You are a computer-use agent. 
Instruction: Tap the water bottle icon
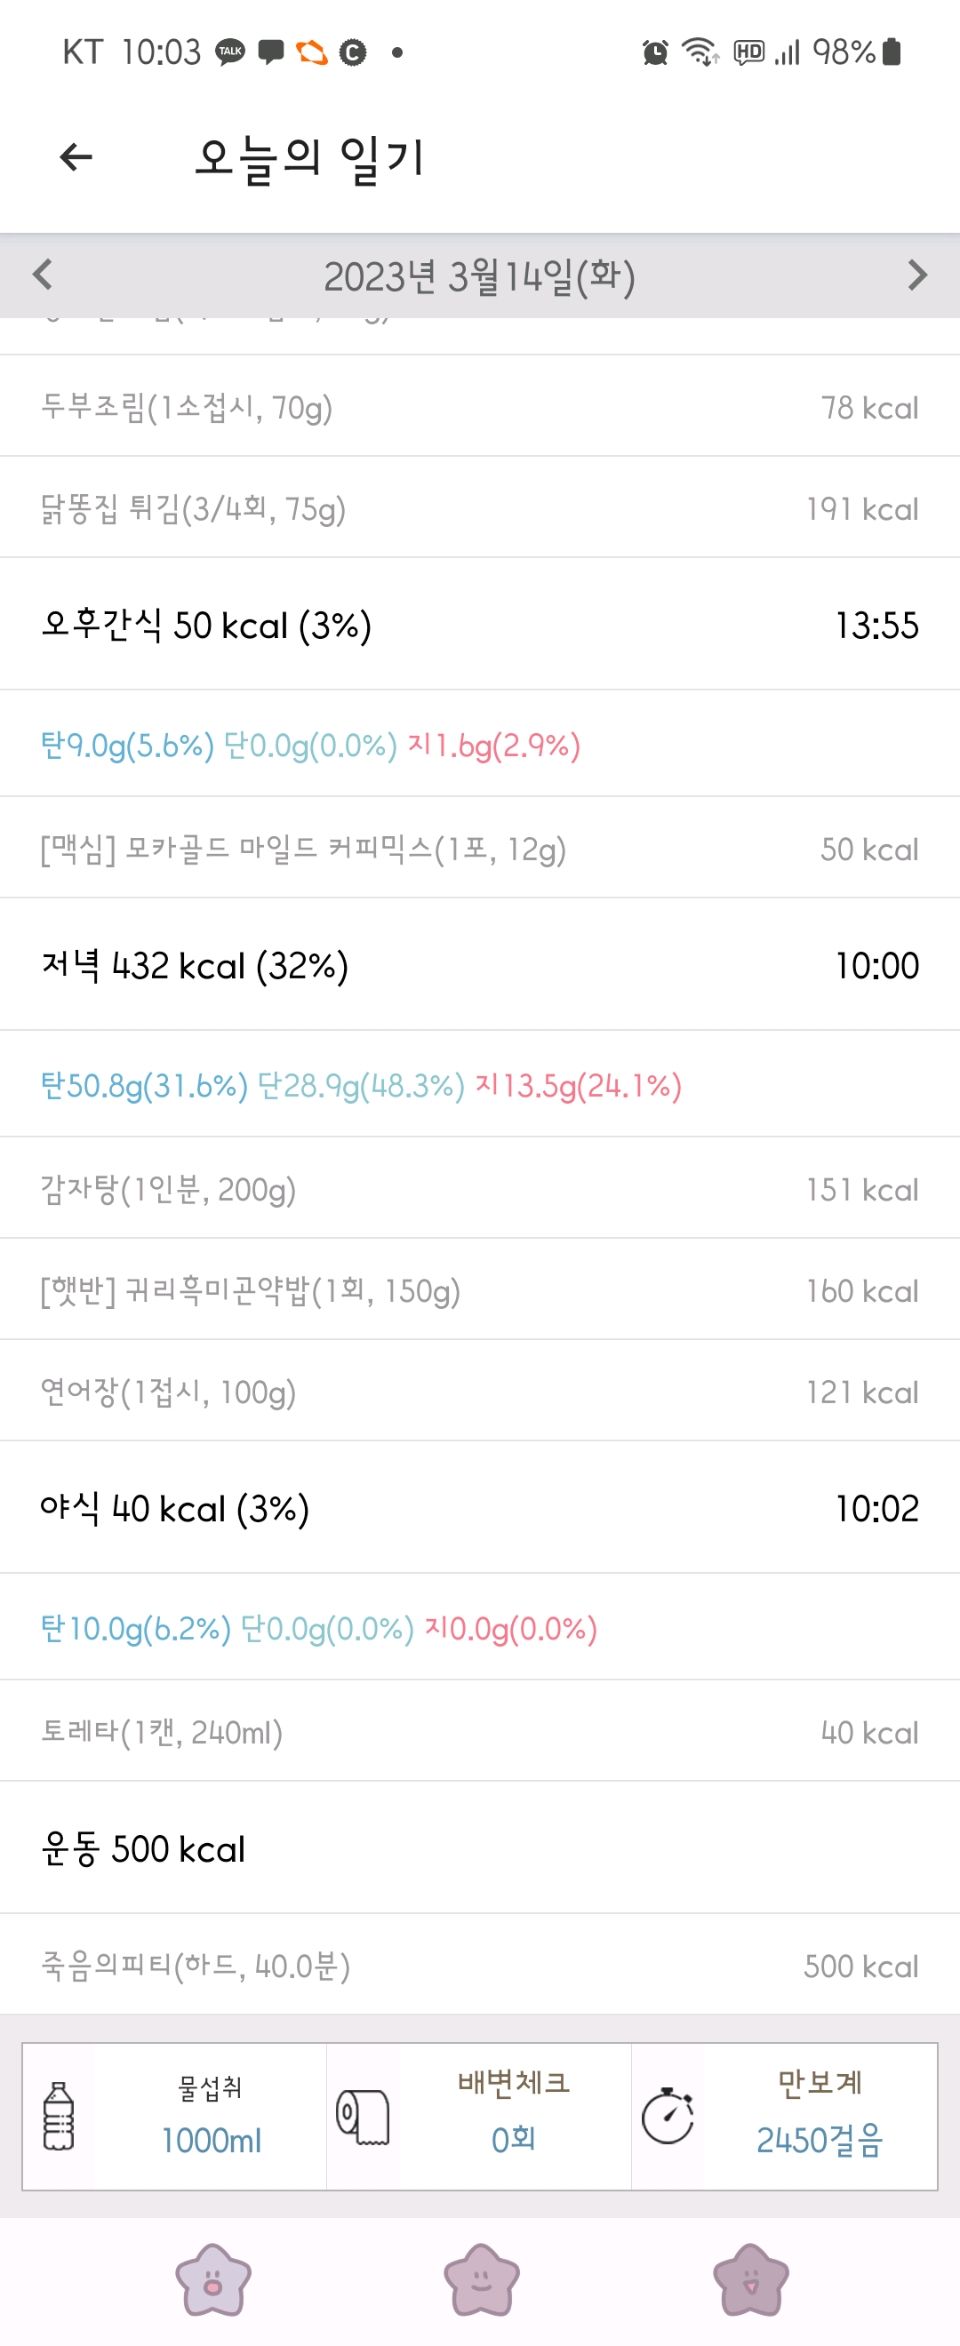(x=59, y=2115)
